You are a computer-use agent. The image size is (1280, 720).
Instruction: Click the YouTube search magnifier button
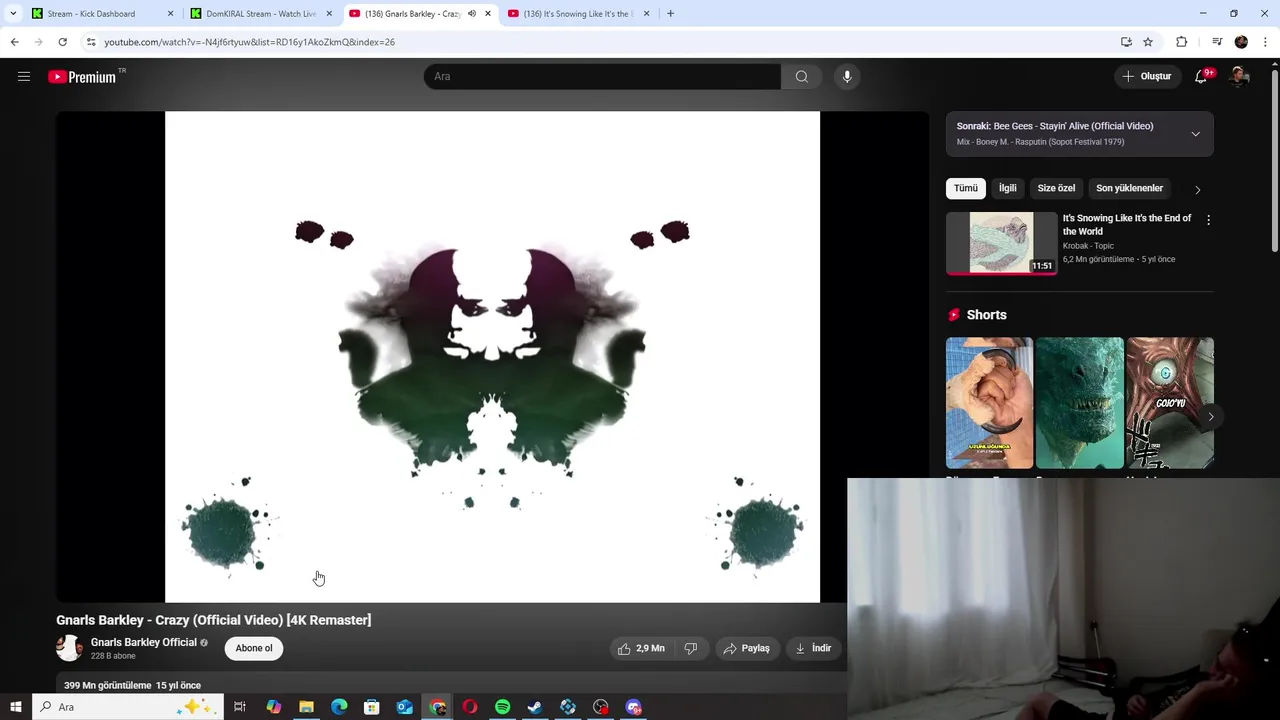(x=801, y=77)
